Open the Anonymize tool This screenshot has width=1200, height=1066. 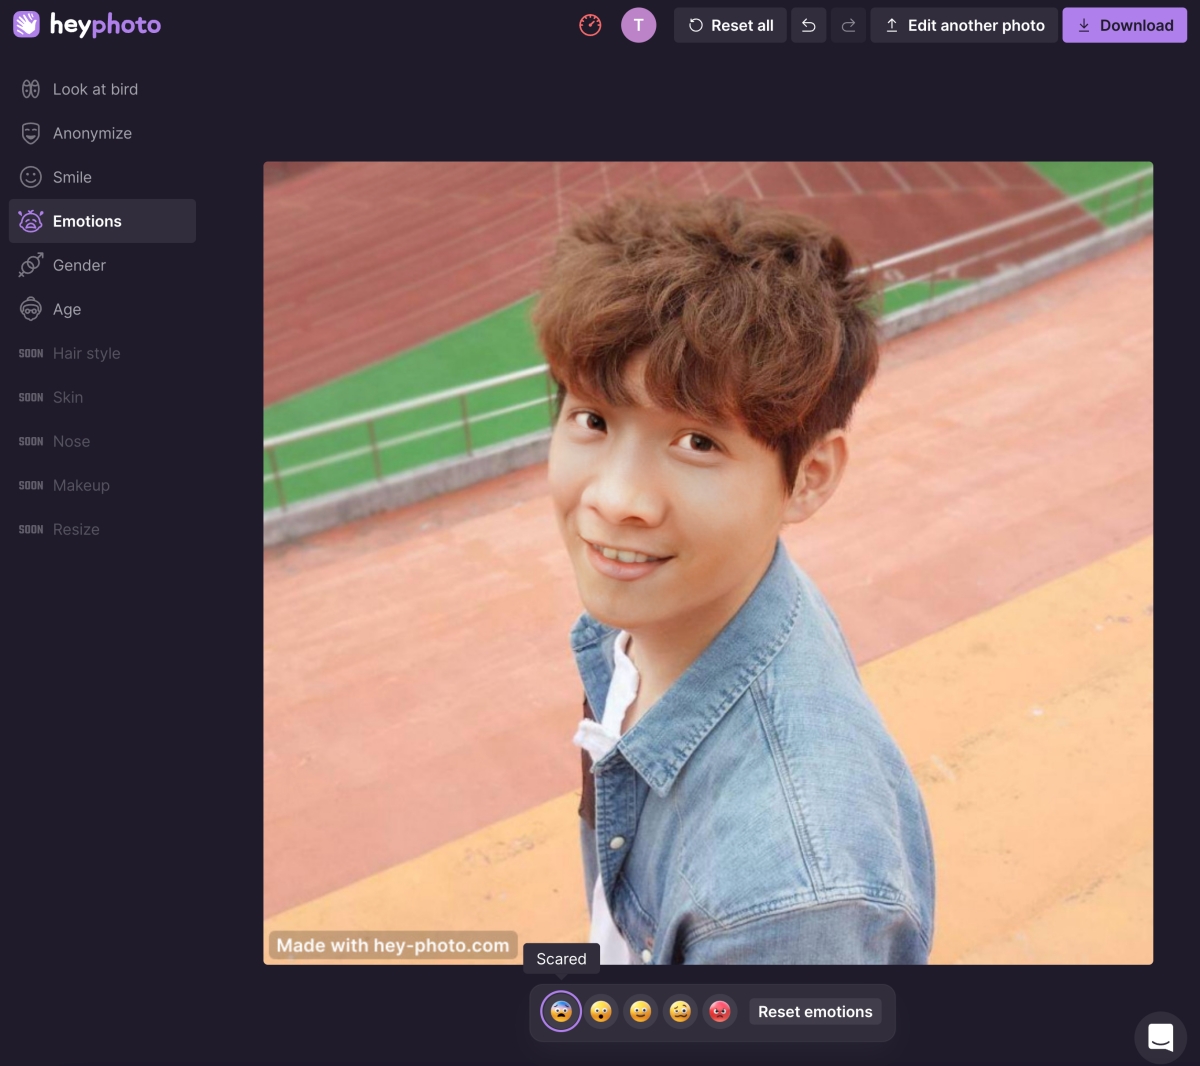click(102, 133)
